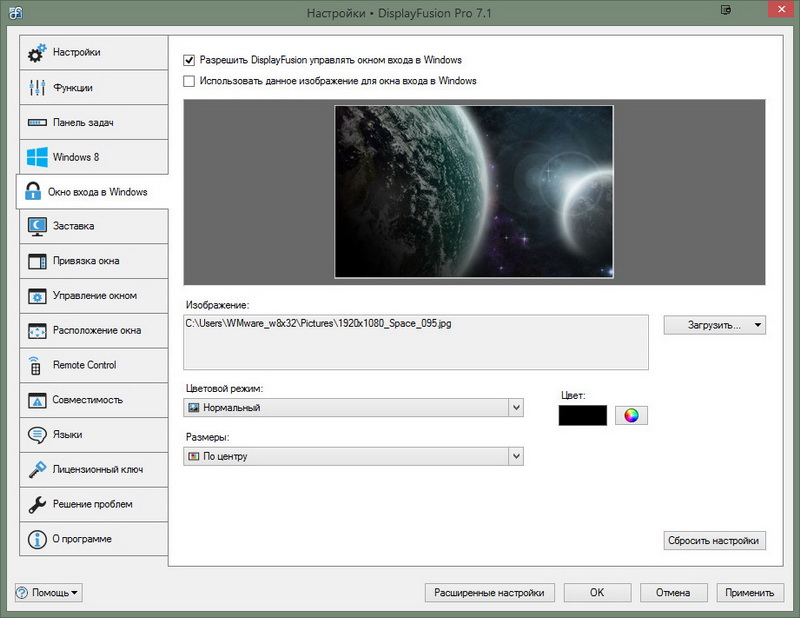Select the Windows 8 tab
The height and width of the screenshot is (618, 800).
coord(94,157)
